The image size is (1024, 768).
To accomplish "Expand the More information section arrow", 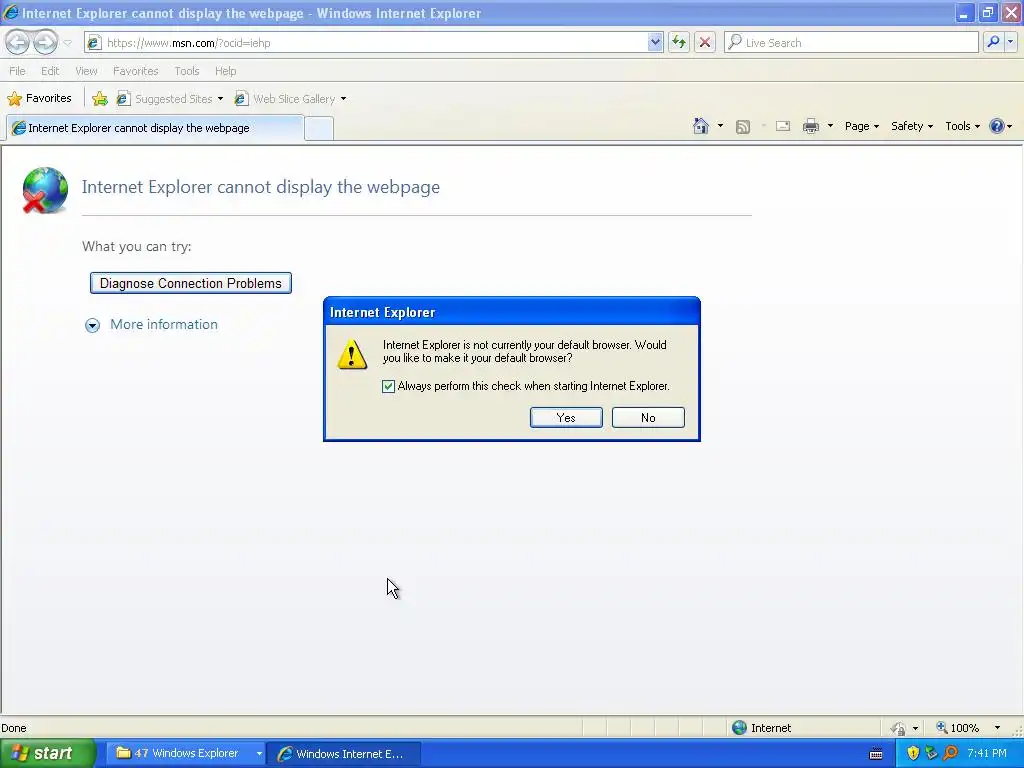I will point(93,325).
